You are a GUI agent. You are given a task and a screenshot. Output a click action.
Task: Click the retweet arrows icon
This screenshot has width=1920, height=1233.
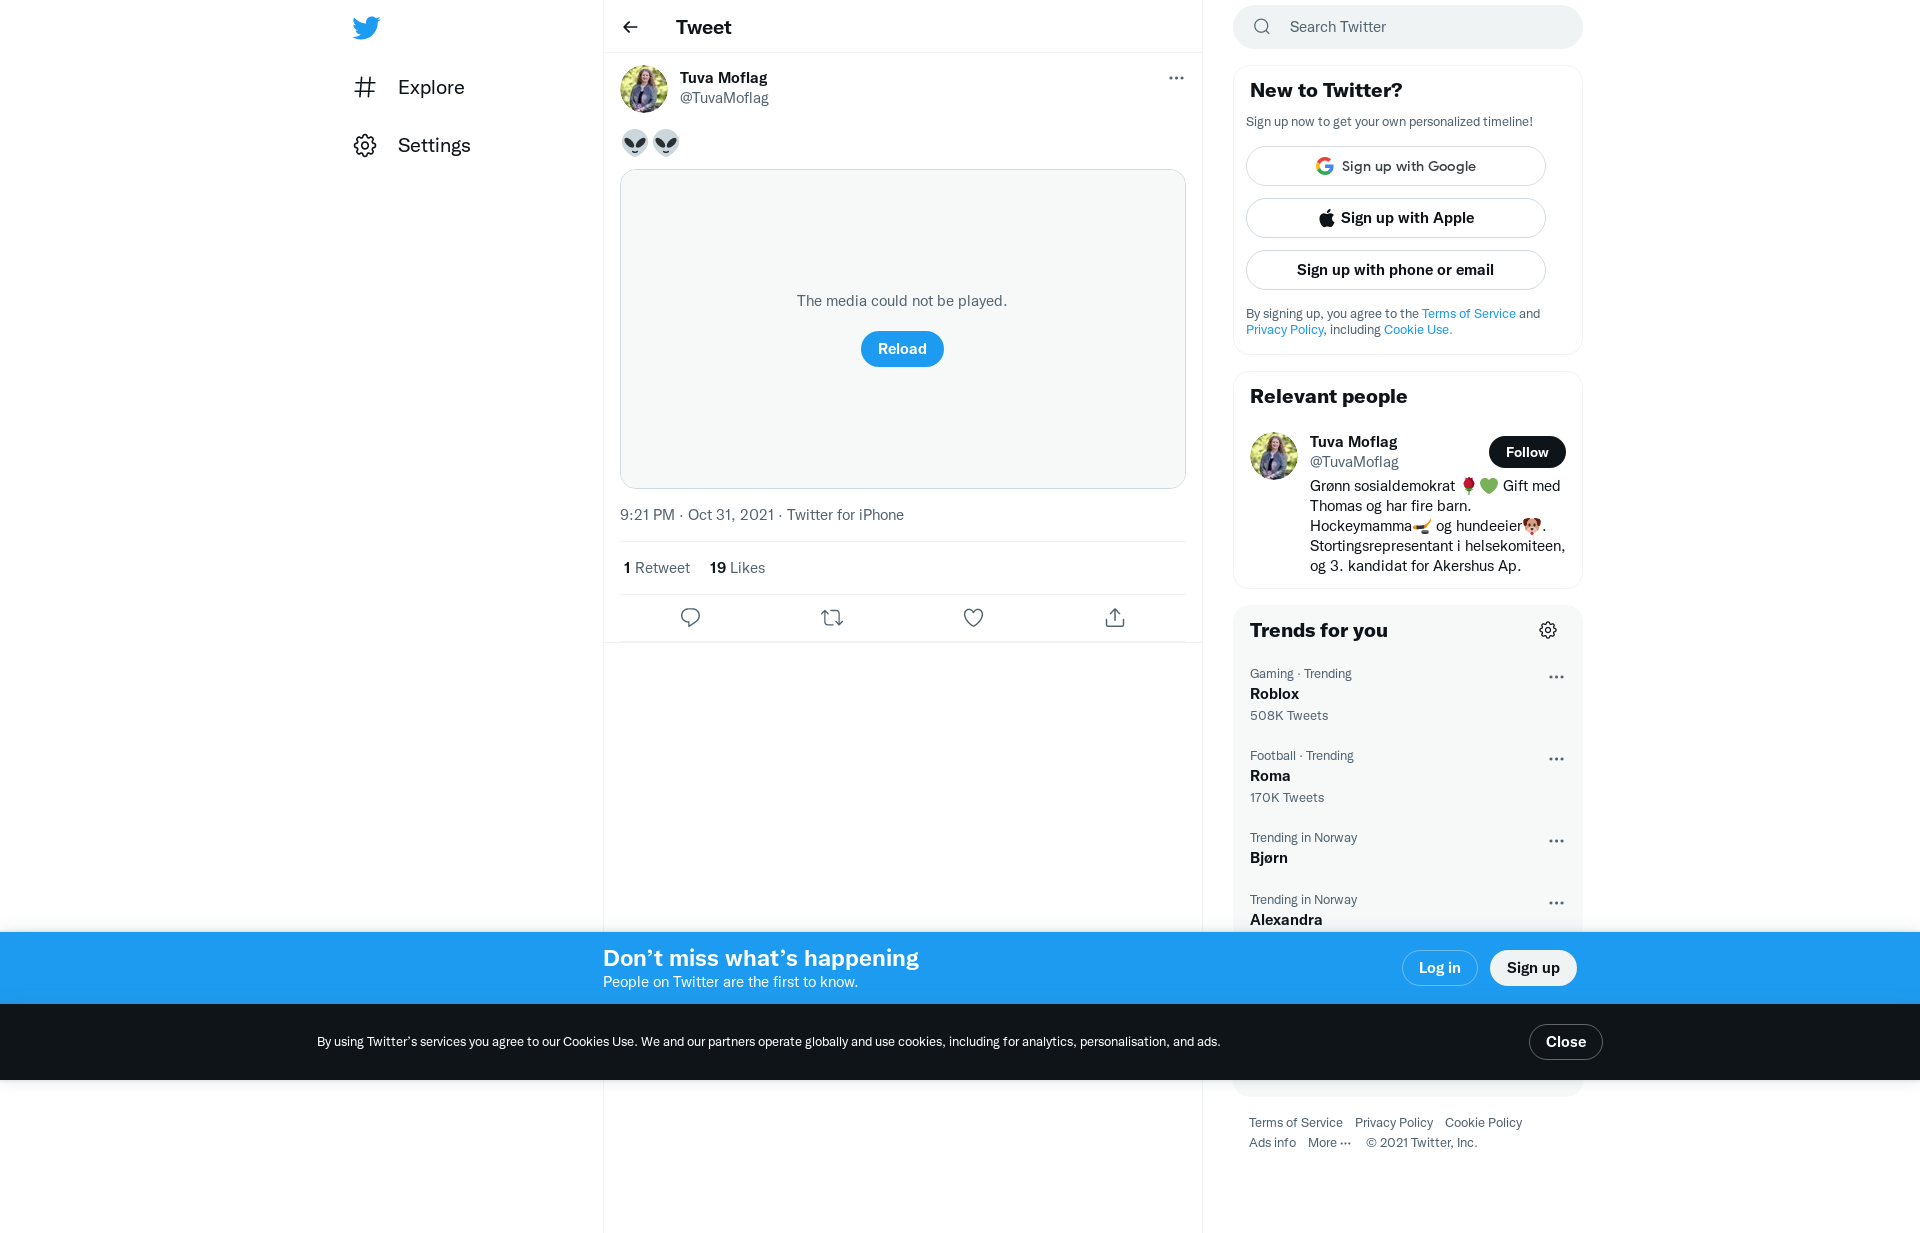click(x=832, y=618)
